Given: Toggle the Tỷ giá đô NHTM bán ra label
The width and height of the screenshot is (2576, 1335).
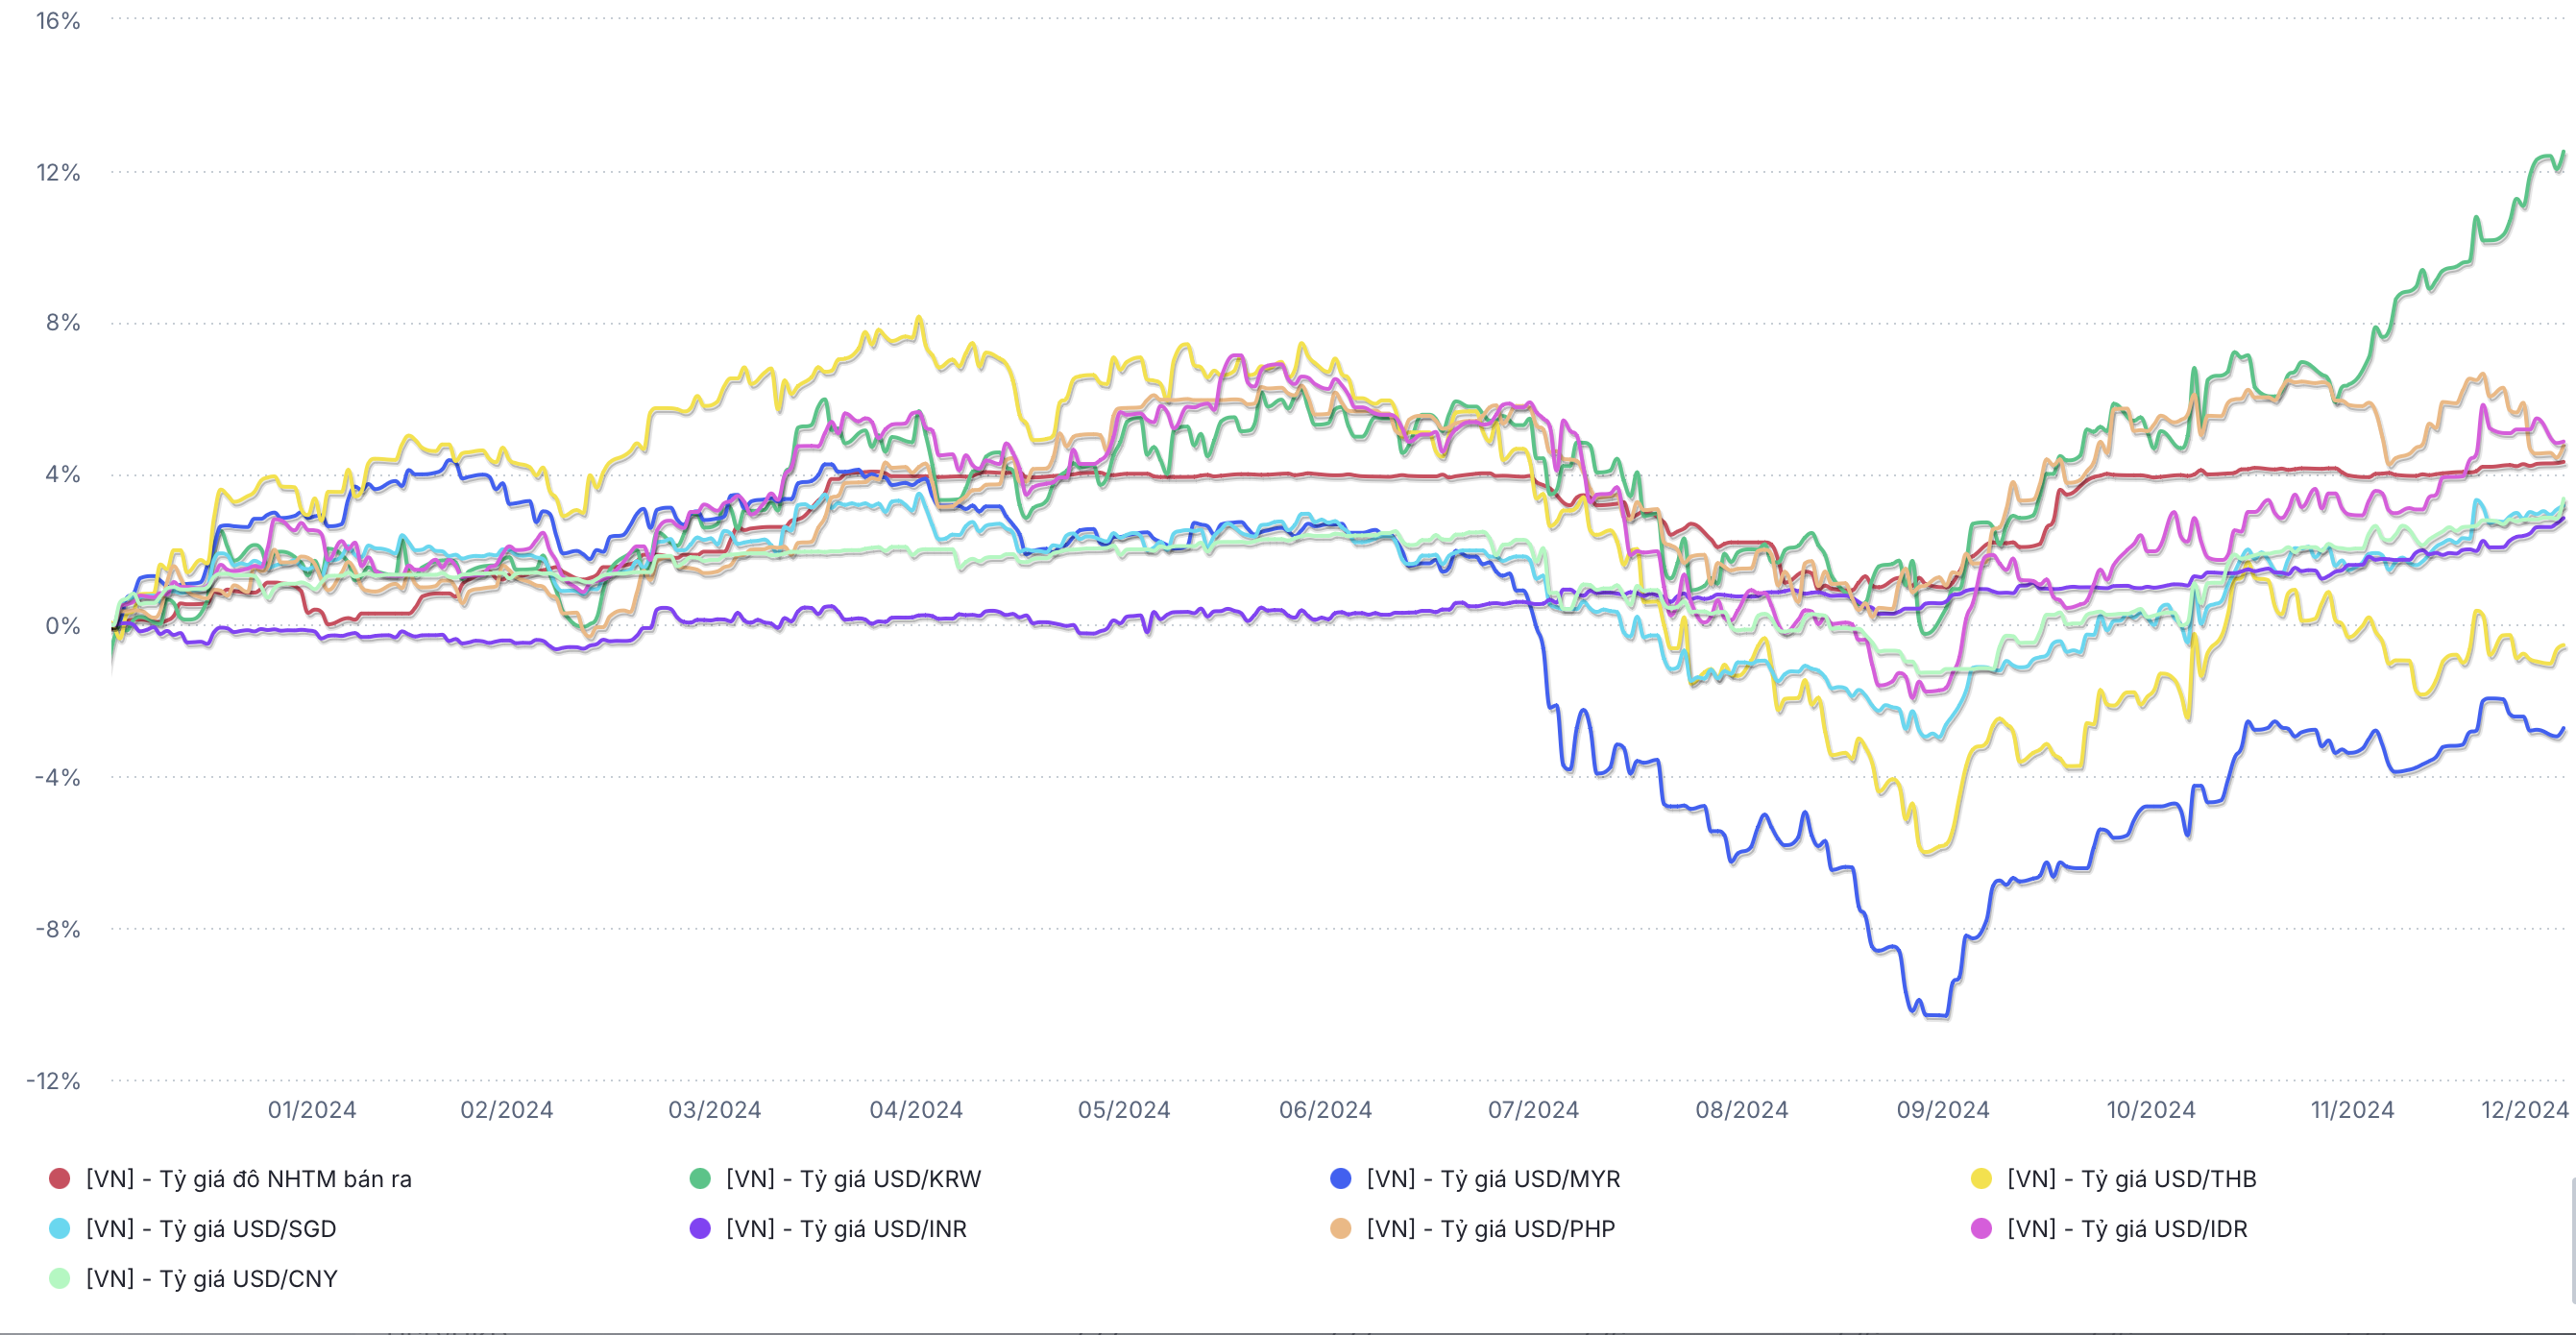Looking at the screenshot, I should 248,1179.
